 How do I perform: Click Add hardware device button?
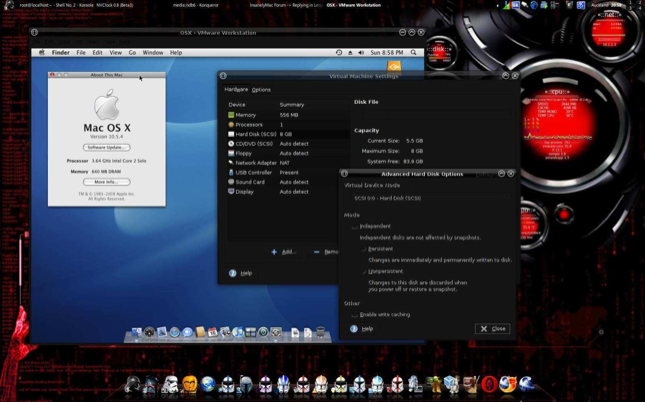[284, 252]
